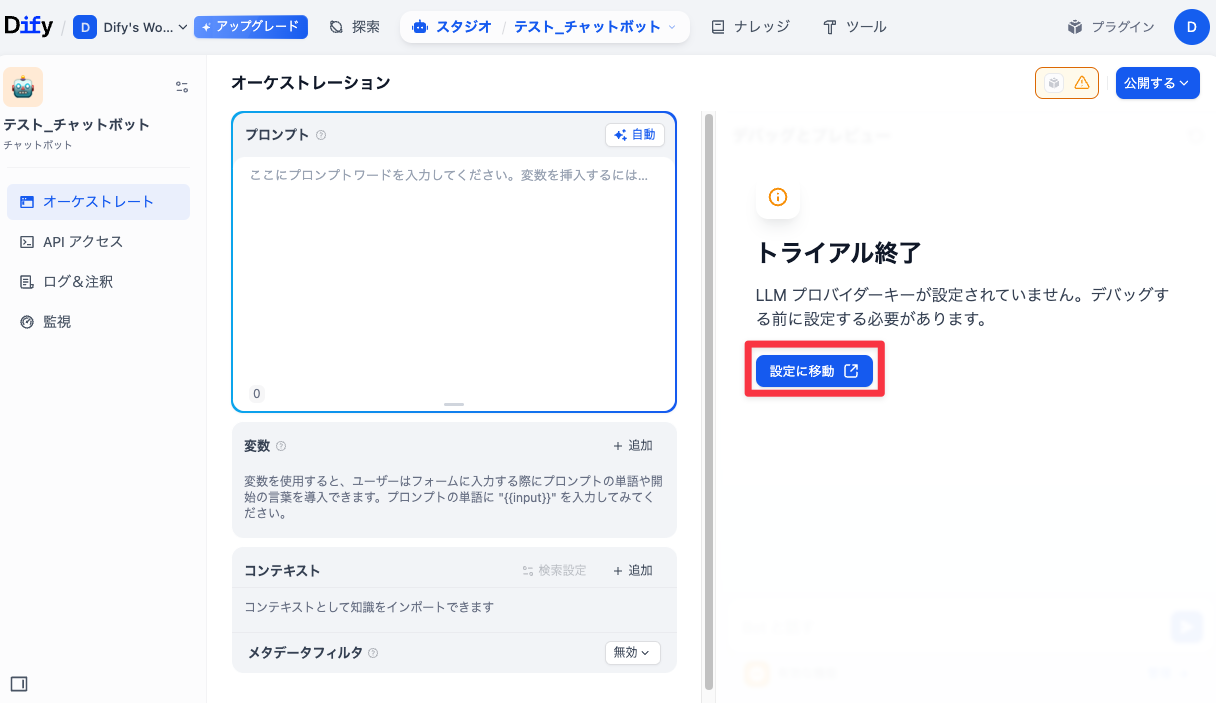Click the 自動 prompt generation button

[635, 135]
